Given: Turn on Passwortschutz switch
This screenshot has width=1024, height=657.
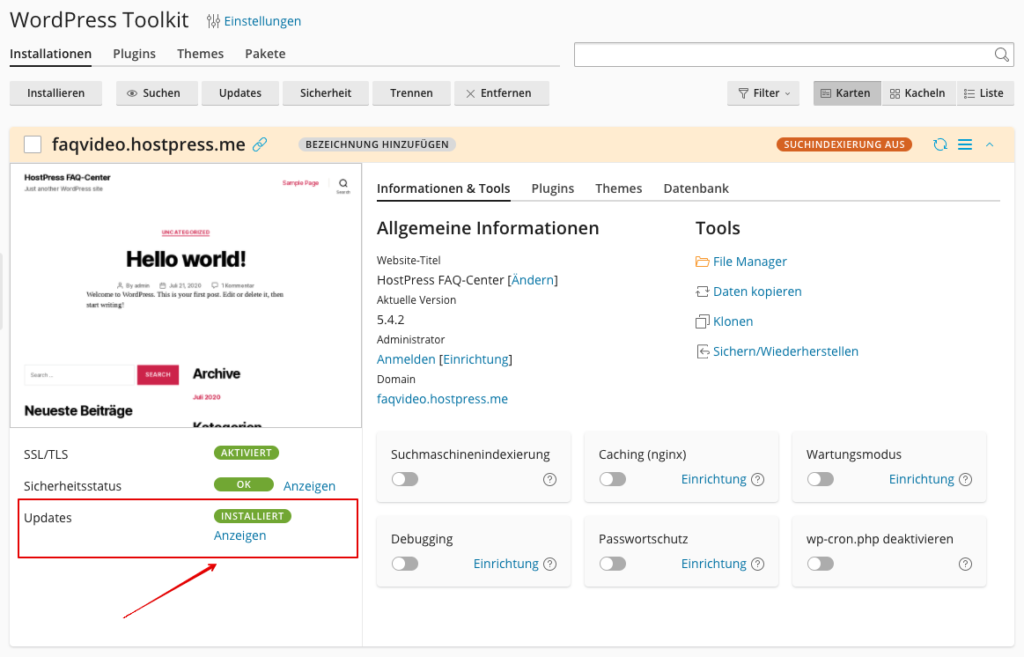Looking at the screenshot, I should (613, 564).
